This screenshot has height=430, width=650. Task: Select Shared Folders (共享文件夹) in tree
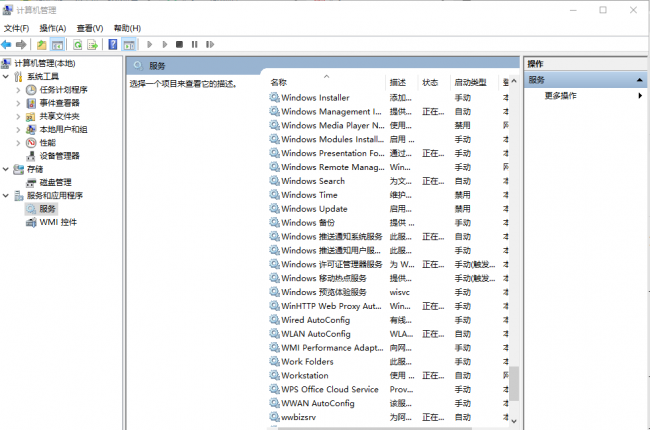(59, 116)
